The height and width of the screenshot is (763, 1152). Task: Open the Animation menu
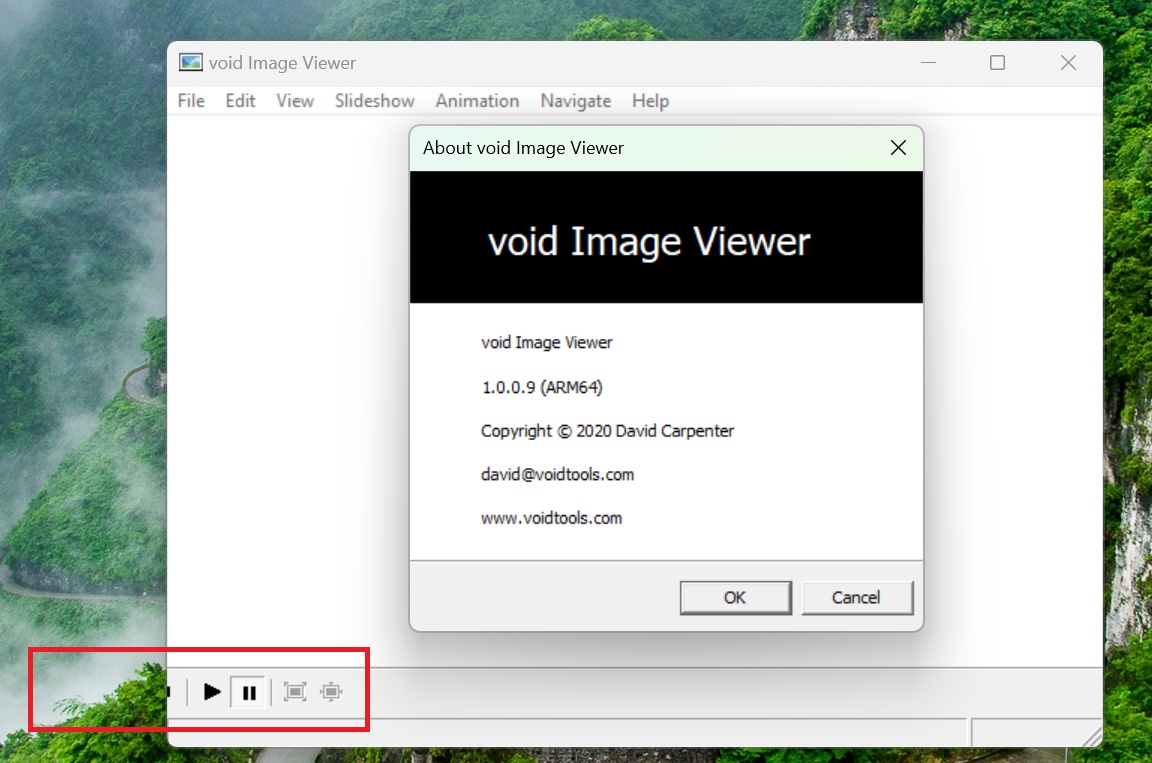click(x=477, y=100)
